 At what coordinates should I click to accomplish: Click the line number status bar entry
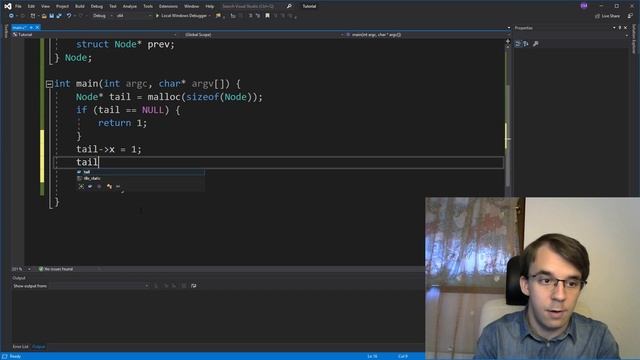[372, 356]
